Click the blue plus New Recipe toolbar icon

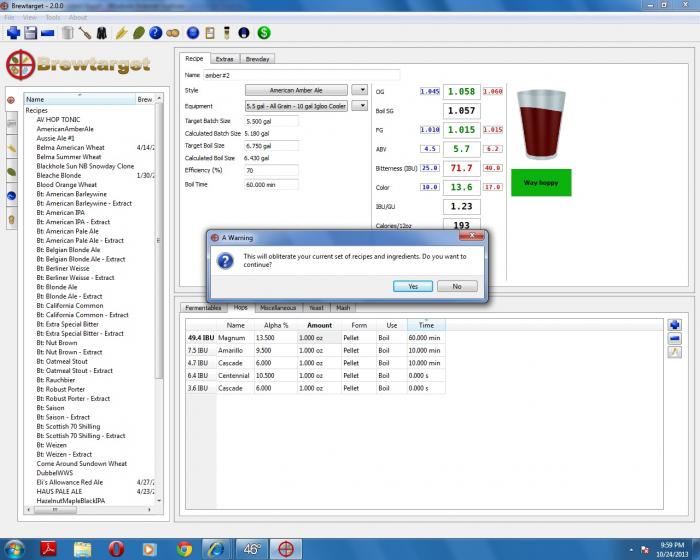click(13, 33)
